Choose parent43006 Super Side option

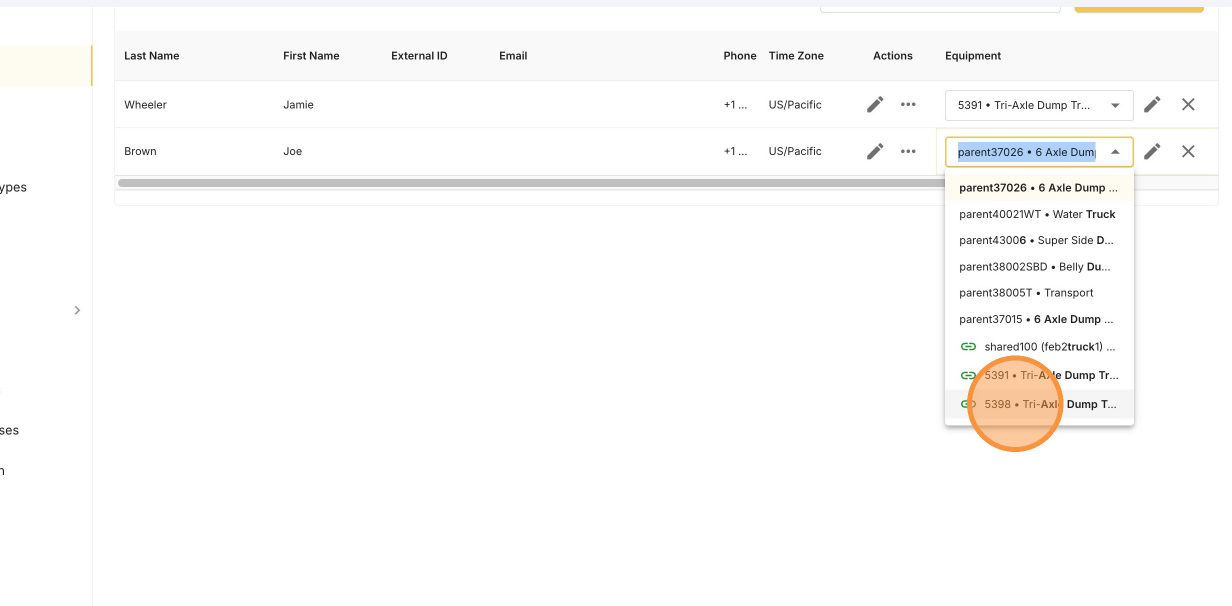tap(1039, 240)
